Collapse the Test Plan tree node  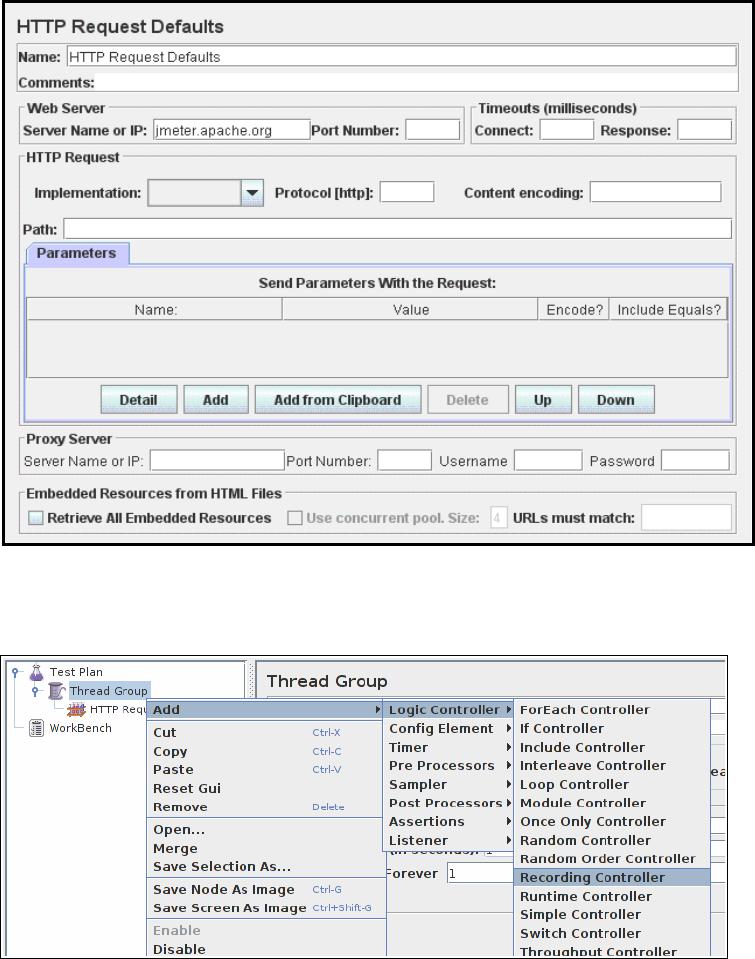(16, 672)
